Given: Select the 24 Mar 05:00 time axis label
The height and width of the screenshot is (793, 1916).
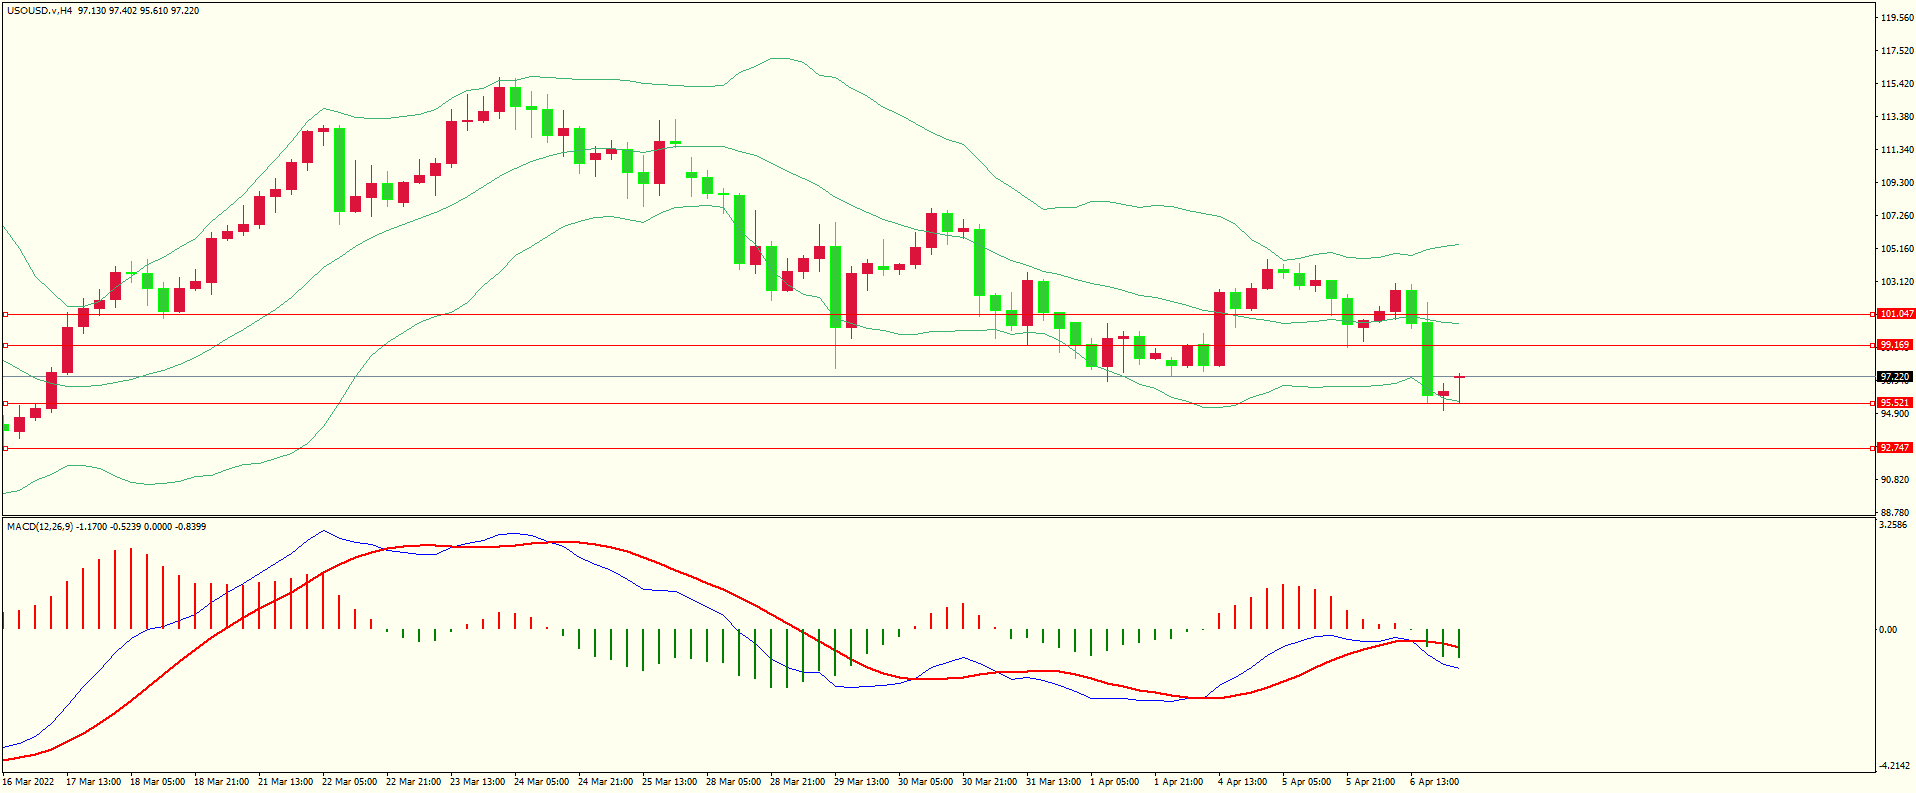Looking at the screenshot, I should pos(541,782).
